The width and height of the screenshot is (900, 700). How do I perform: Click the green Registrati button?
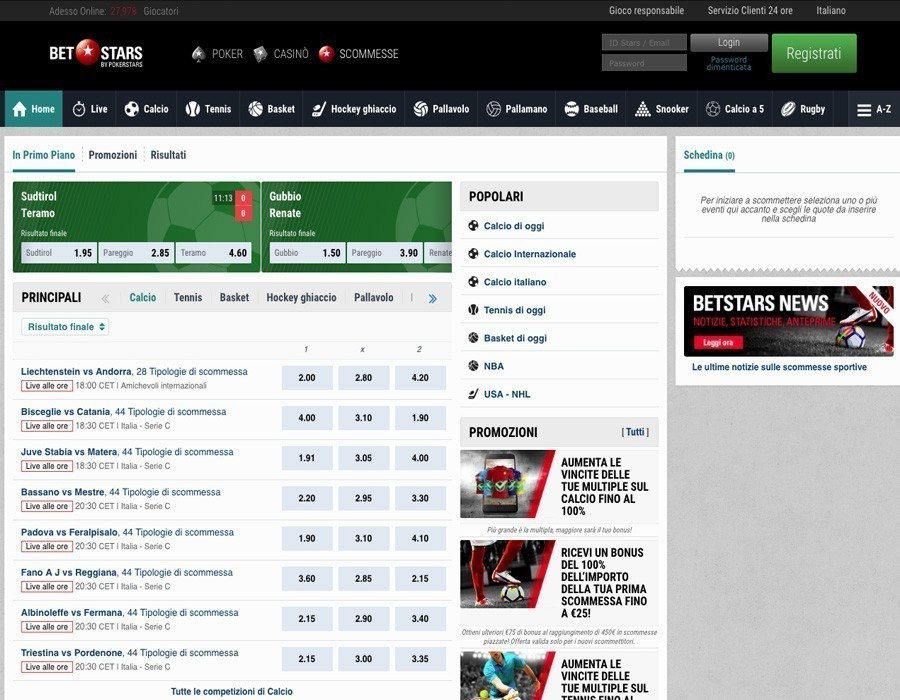pos(814,53)
